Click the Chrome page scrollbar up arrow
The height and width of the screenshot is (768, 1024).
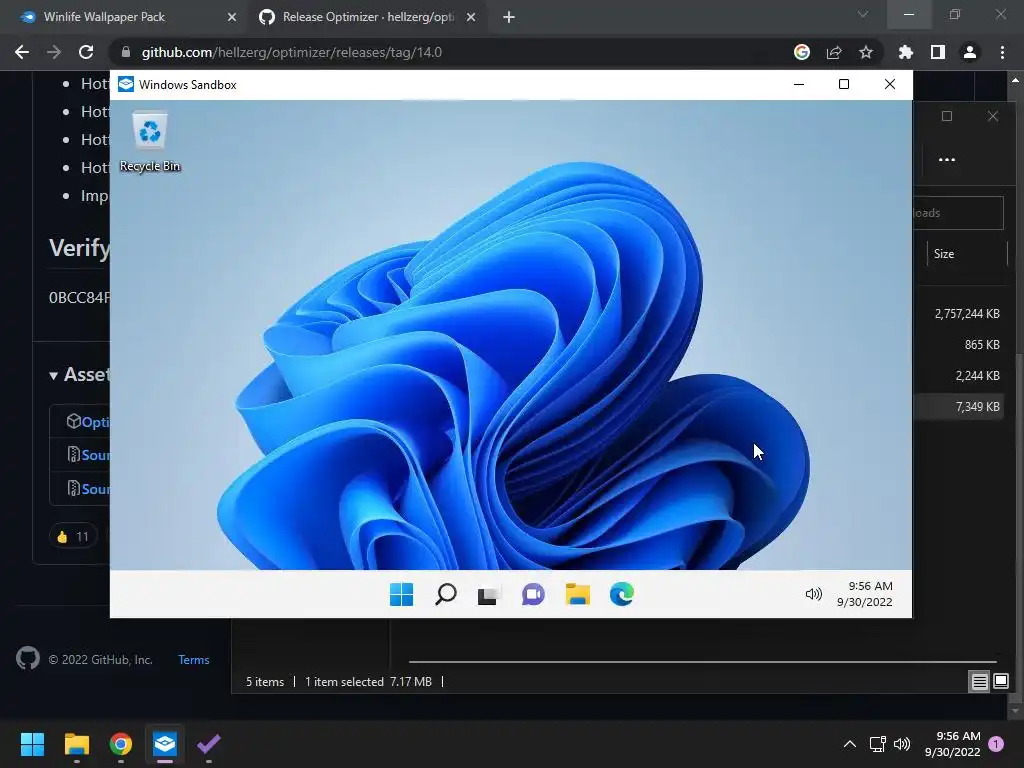[1016, 80]
